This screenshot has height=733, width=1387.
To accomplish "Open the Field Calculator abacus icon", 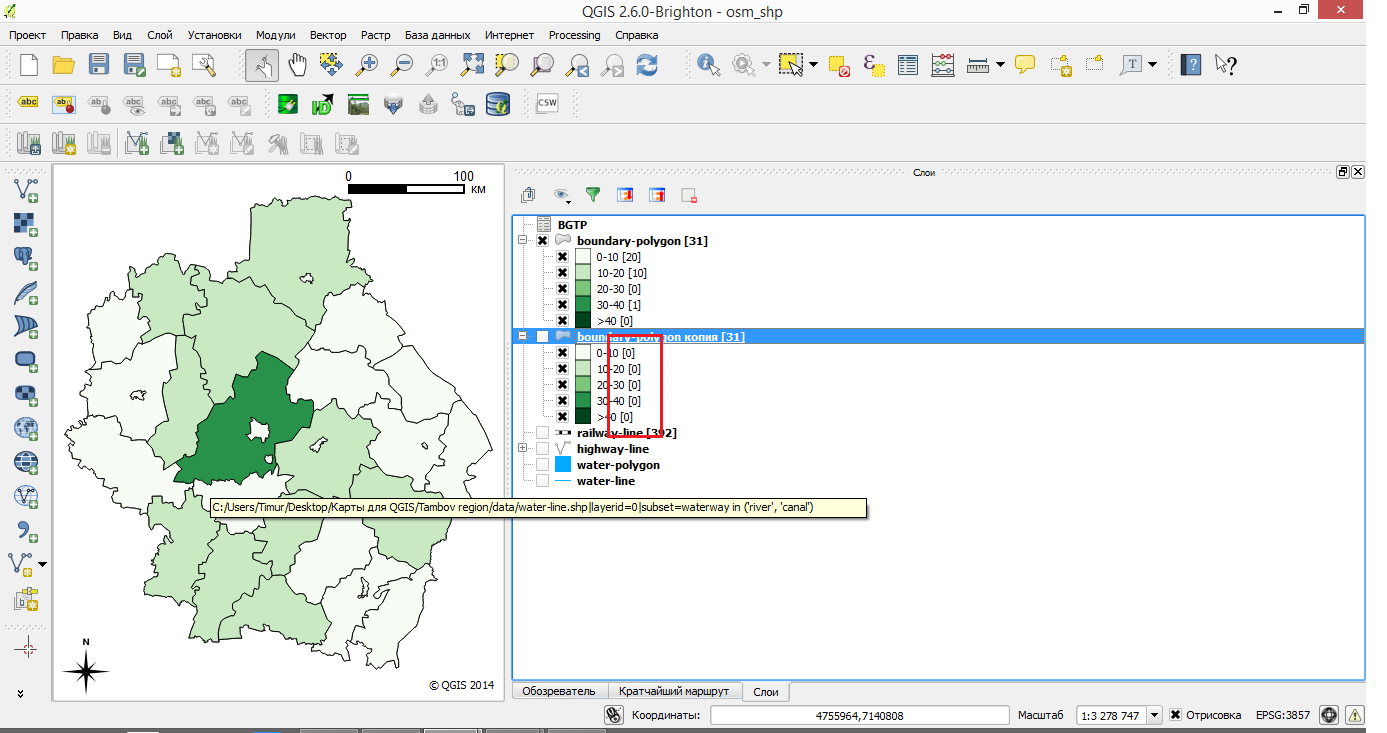I will (942, 65).
